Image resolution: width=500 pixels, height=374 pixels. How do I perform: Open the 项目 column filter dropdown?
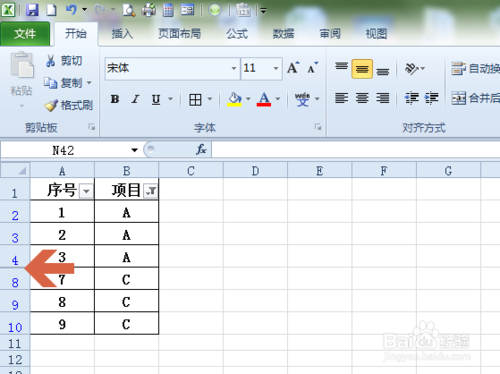point(151,191)
